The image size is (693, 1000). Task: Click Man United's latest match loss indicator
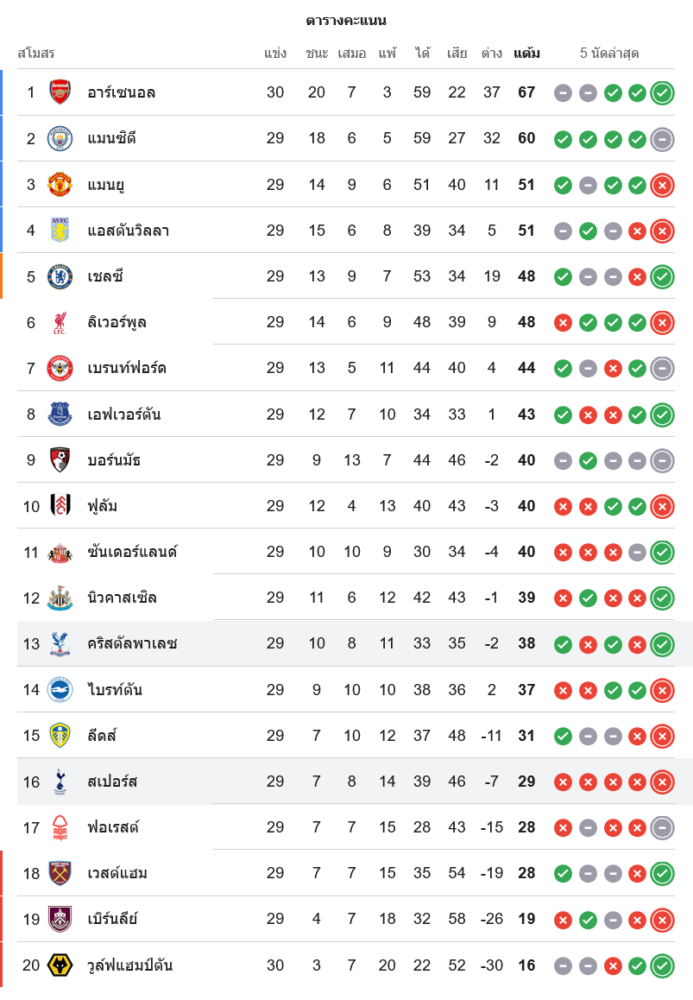[662, 185]
